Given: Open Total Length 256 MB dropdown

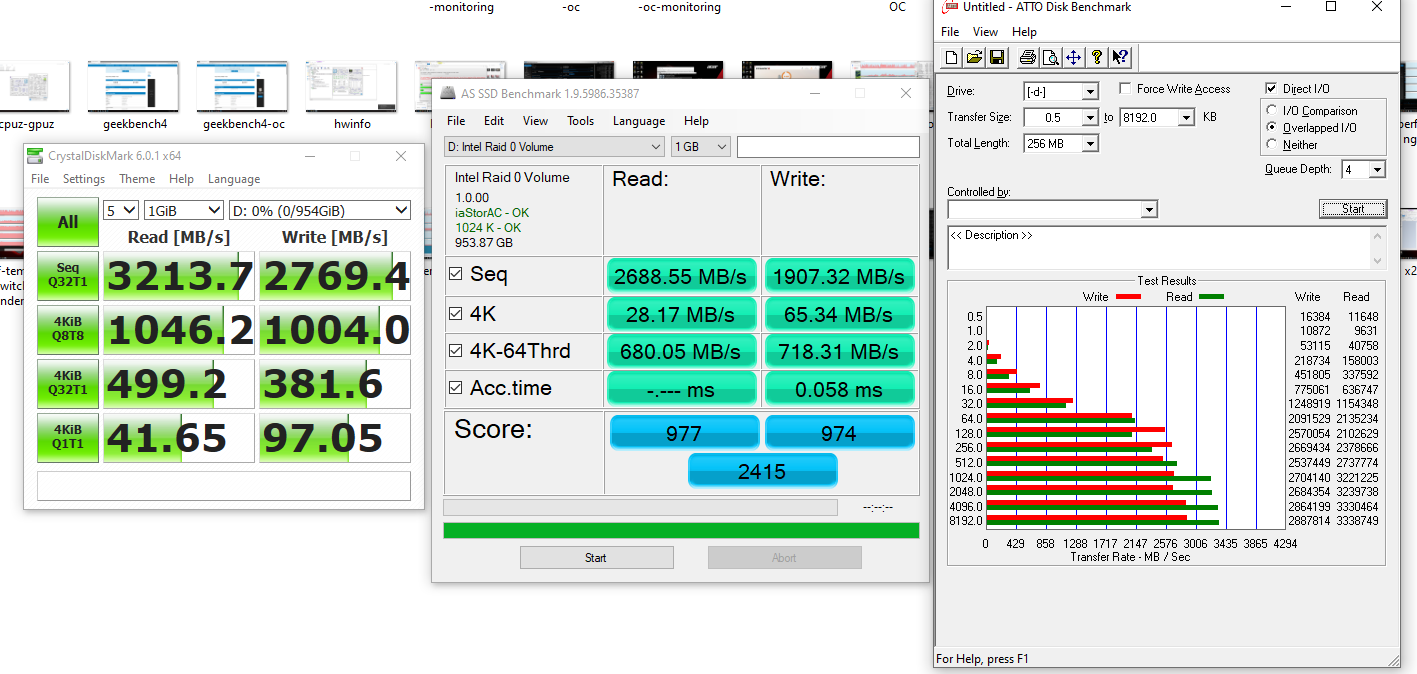Looking at the screenshot, I should click(x=1090, y=144).
